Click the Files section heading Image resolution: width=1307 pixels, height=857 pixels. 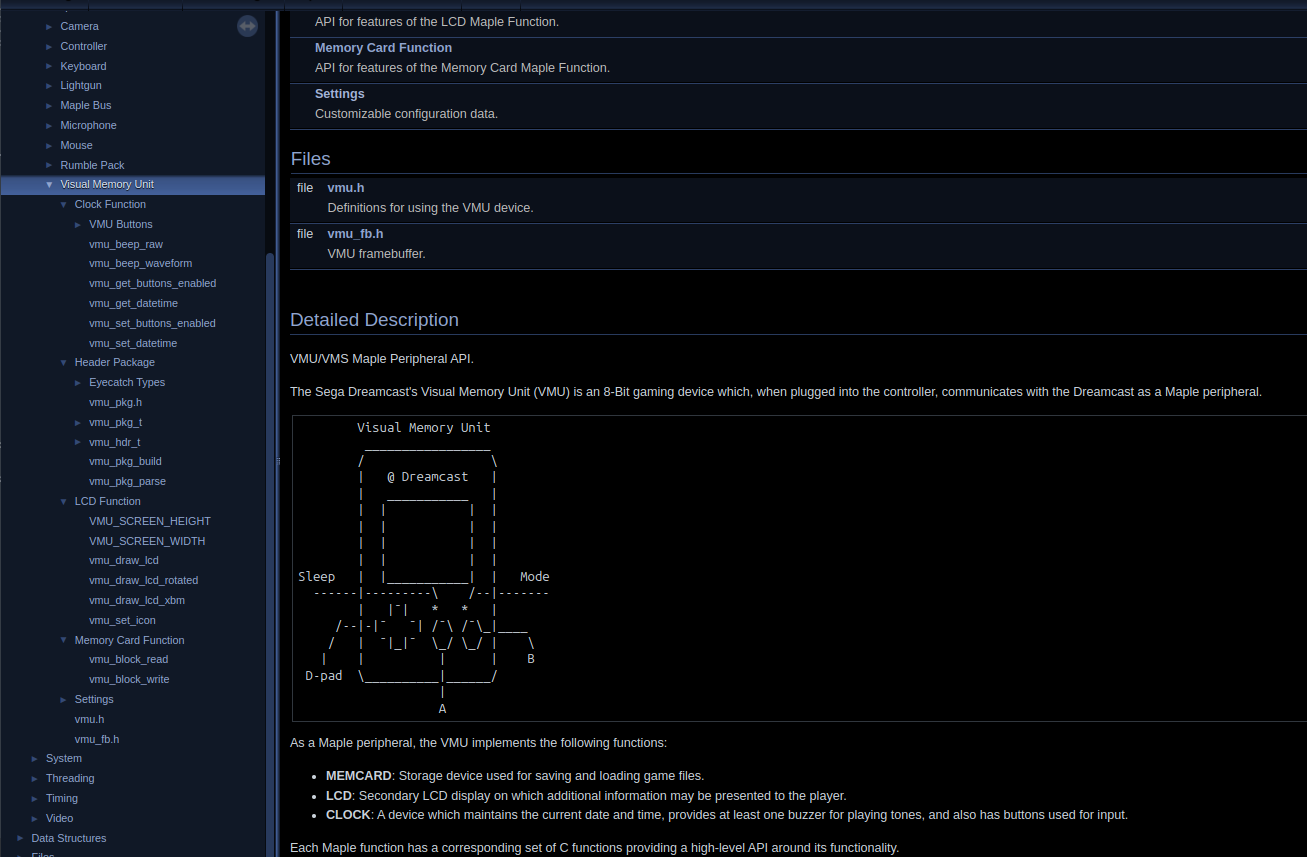click(311, 159)
